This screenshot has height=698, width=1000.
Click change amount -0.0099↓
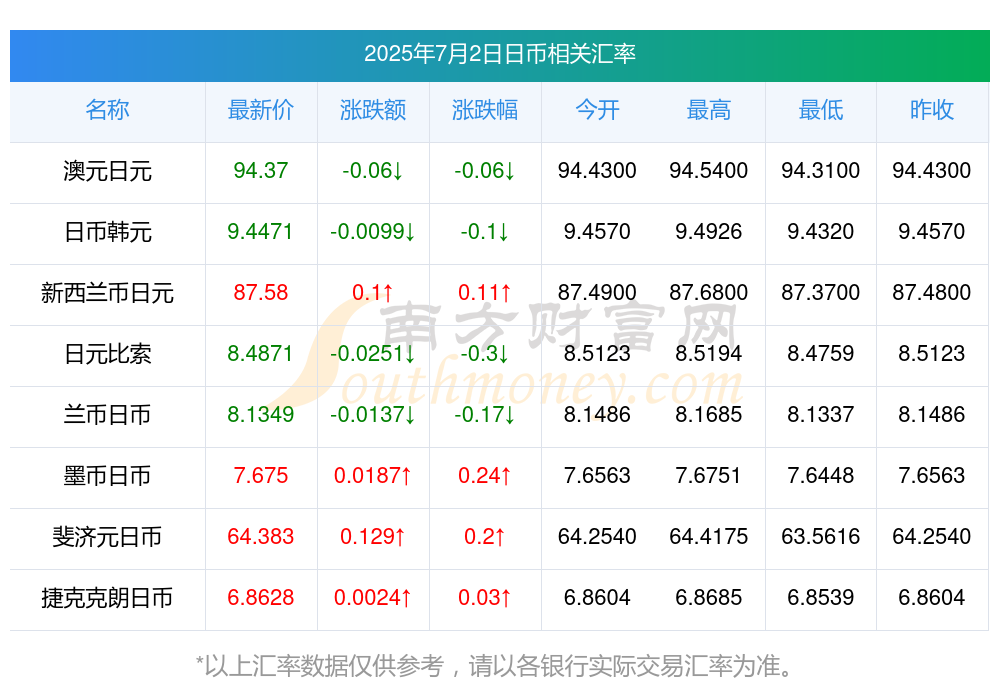coord(372,232)
